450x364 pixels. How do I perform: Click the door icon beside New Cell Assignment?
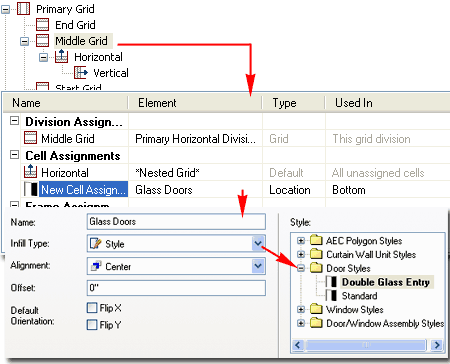pos(31,189)
